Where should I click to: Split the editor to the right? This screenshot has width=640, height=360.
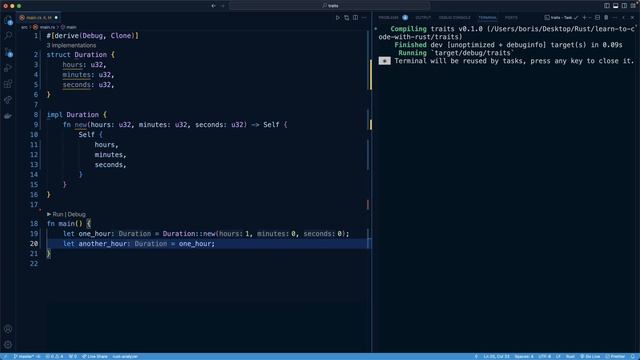(x=356, y=18)
